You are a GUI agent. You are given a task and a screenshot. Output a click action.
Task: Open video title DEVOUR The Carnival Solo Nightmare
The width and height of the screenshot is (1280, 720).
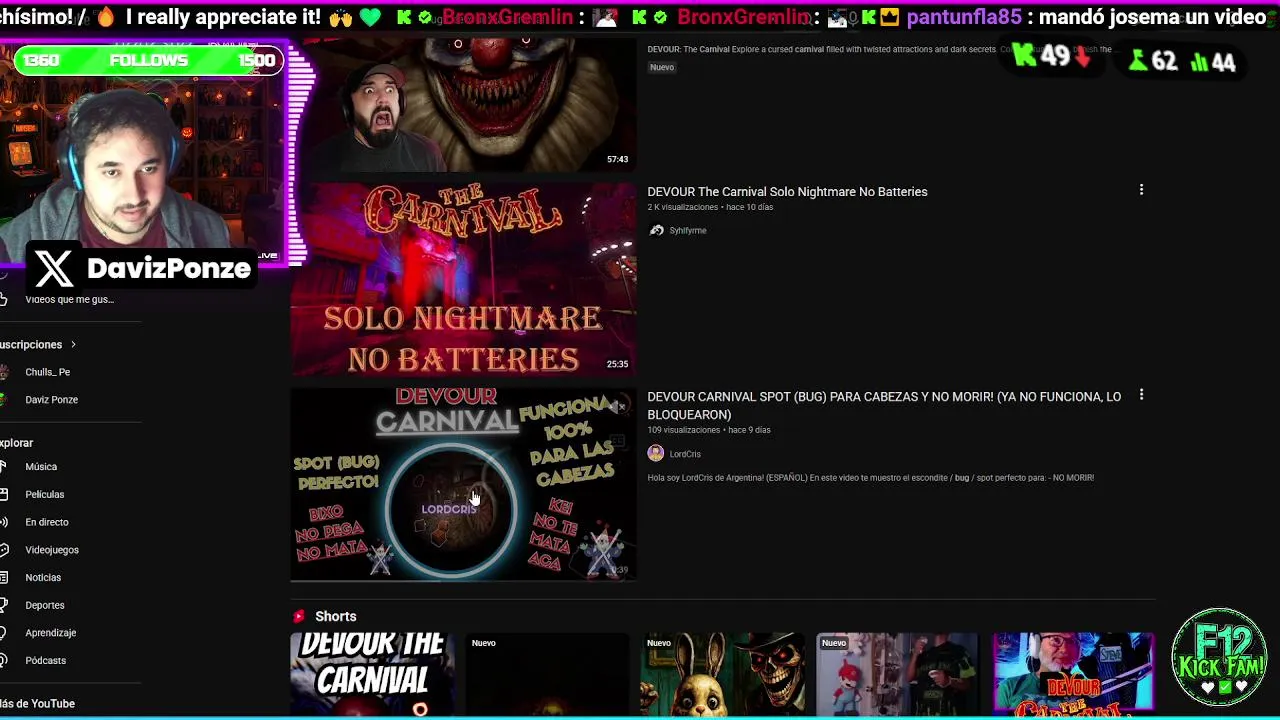click(x=787, y=191)
